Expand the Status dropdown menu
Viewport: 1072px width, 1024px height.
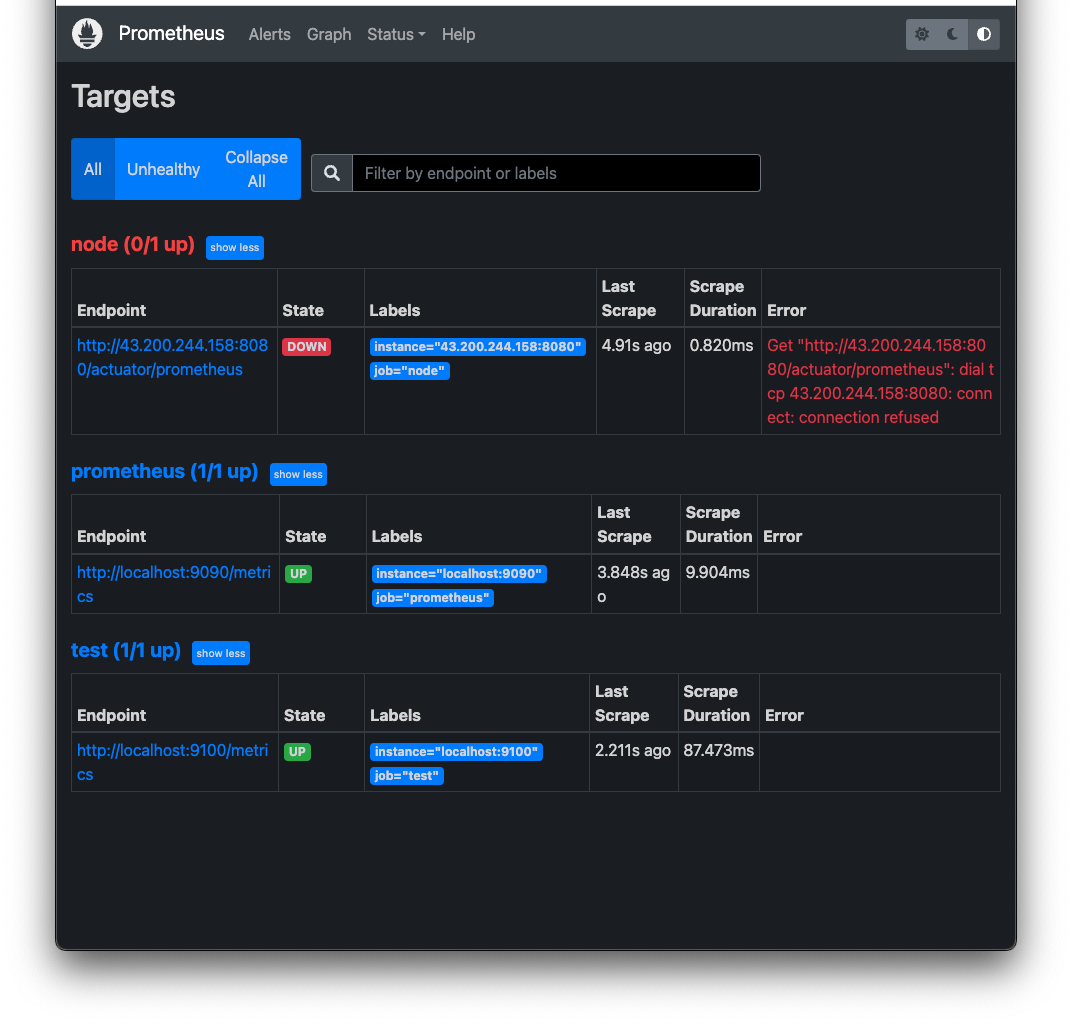[x=396, y=34]
